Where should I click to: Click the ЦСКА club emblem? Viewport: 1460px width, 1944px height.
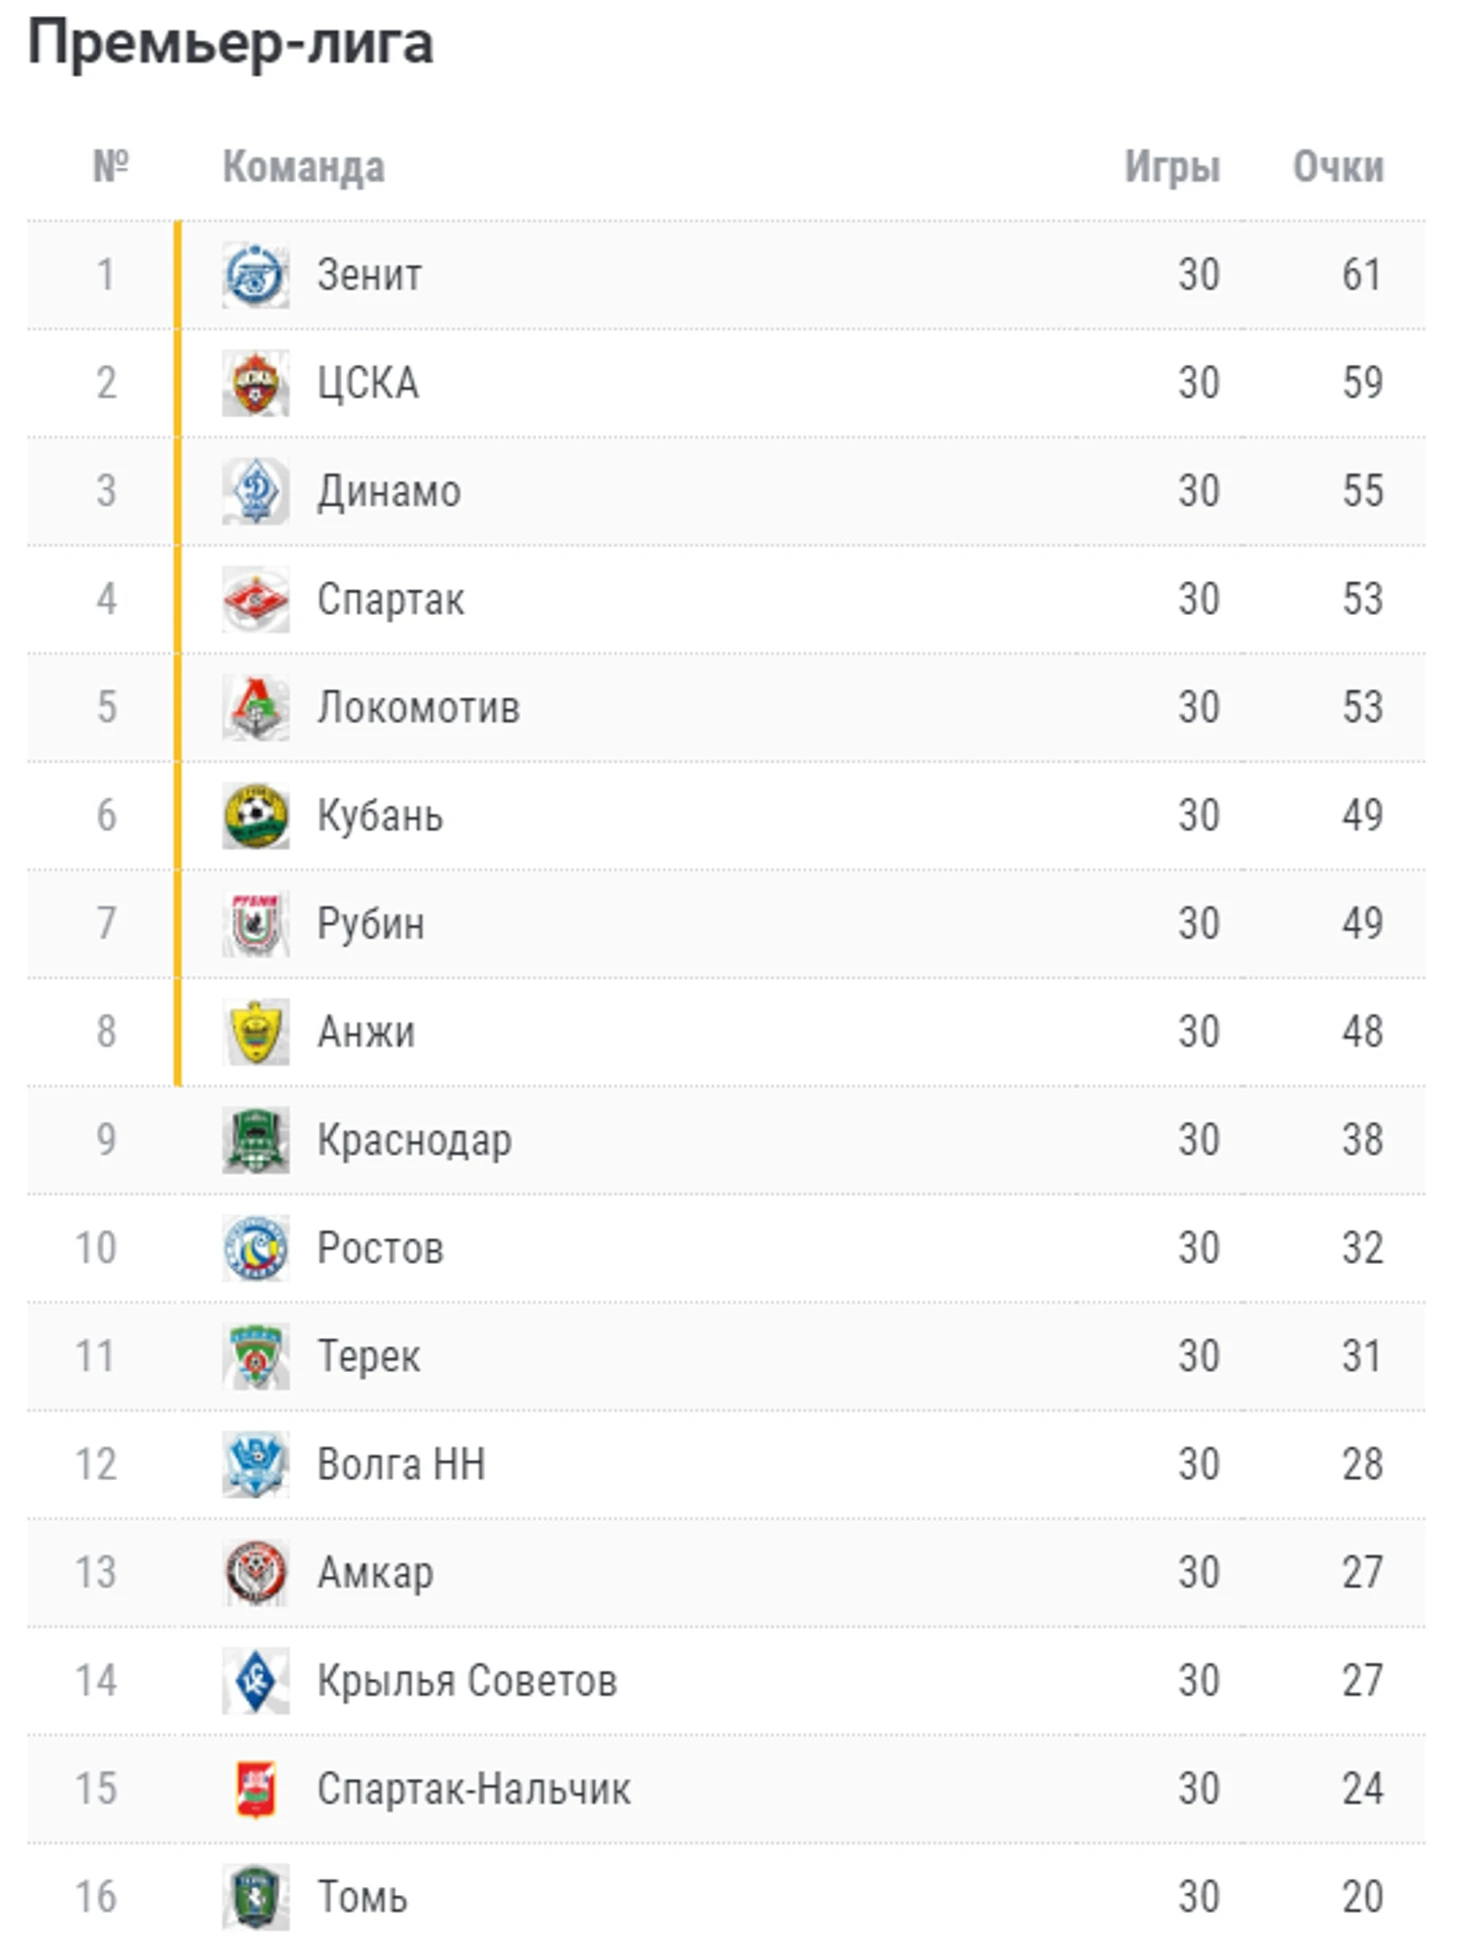point(255,383)
